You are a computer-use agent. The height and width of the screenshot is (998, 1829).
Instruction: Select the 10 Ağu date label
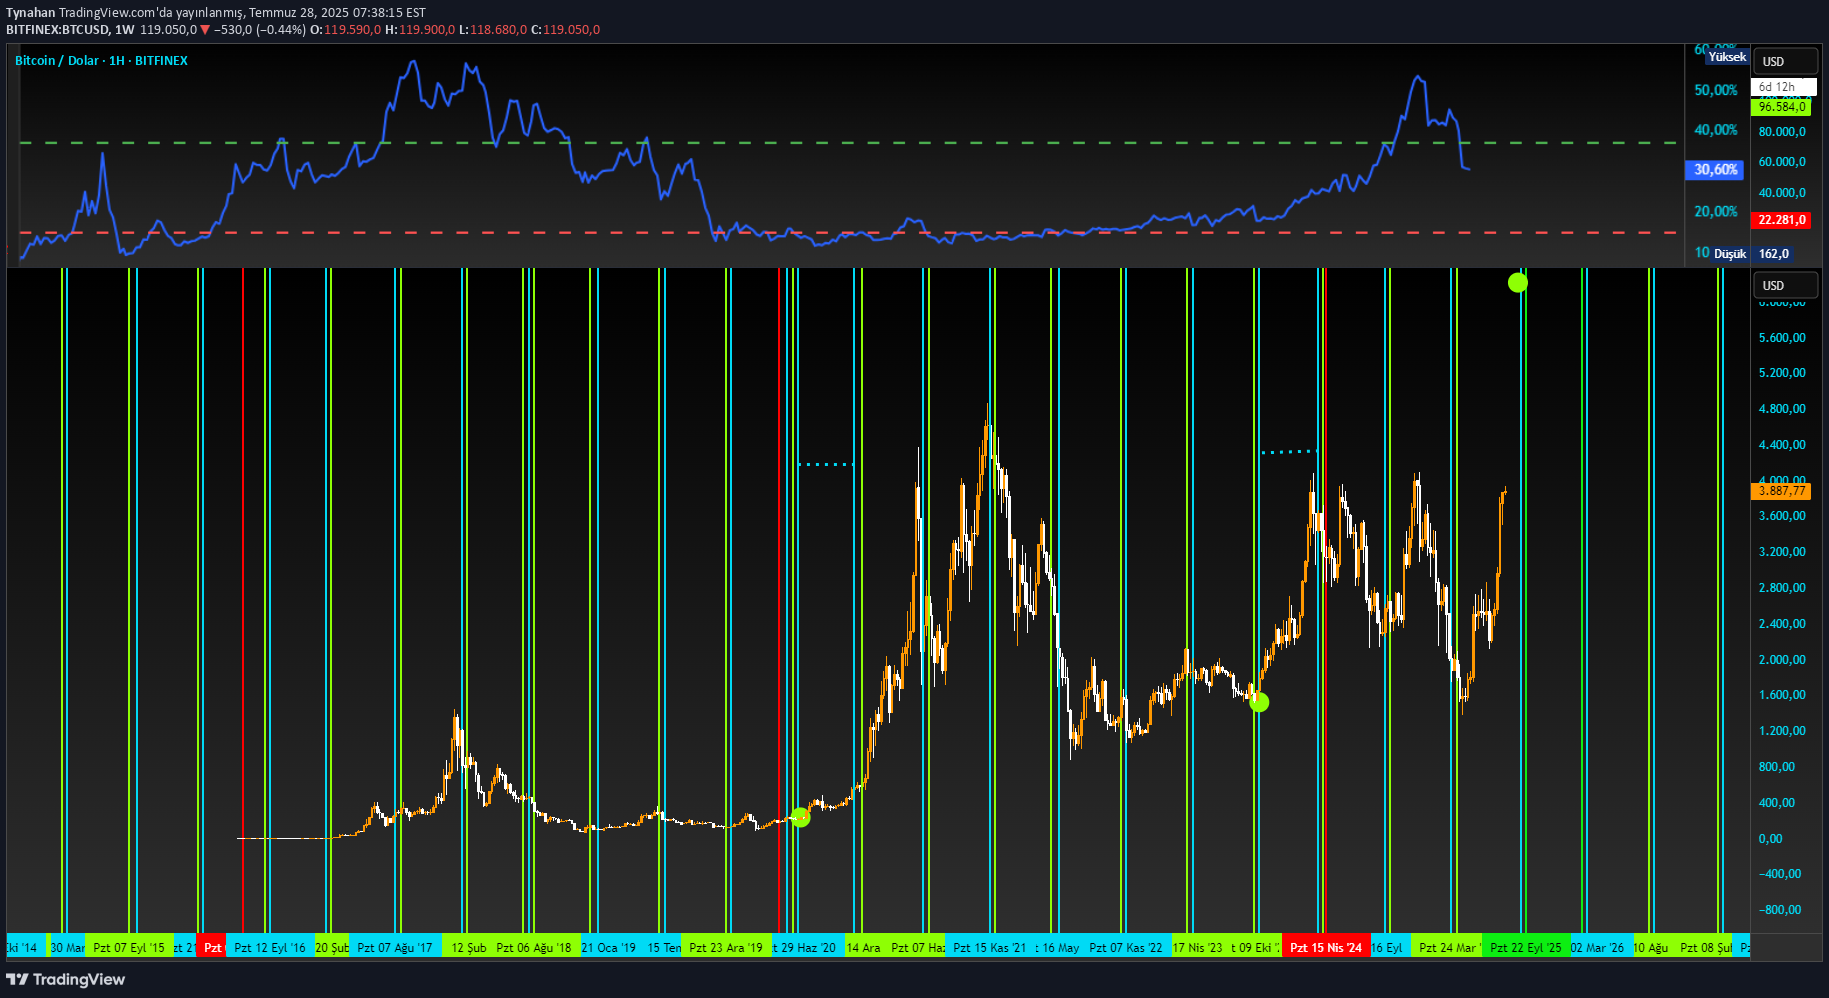[1650, 947]
